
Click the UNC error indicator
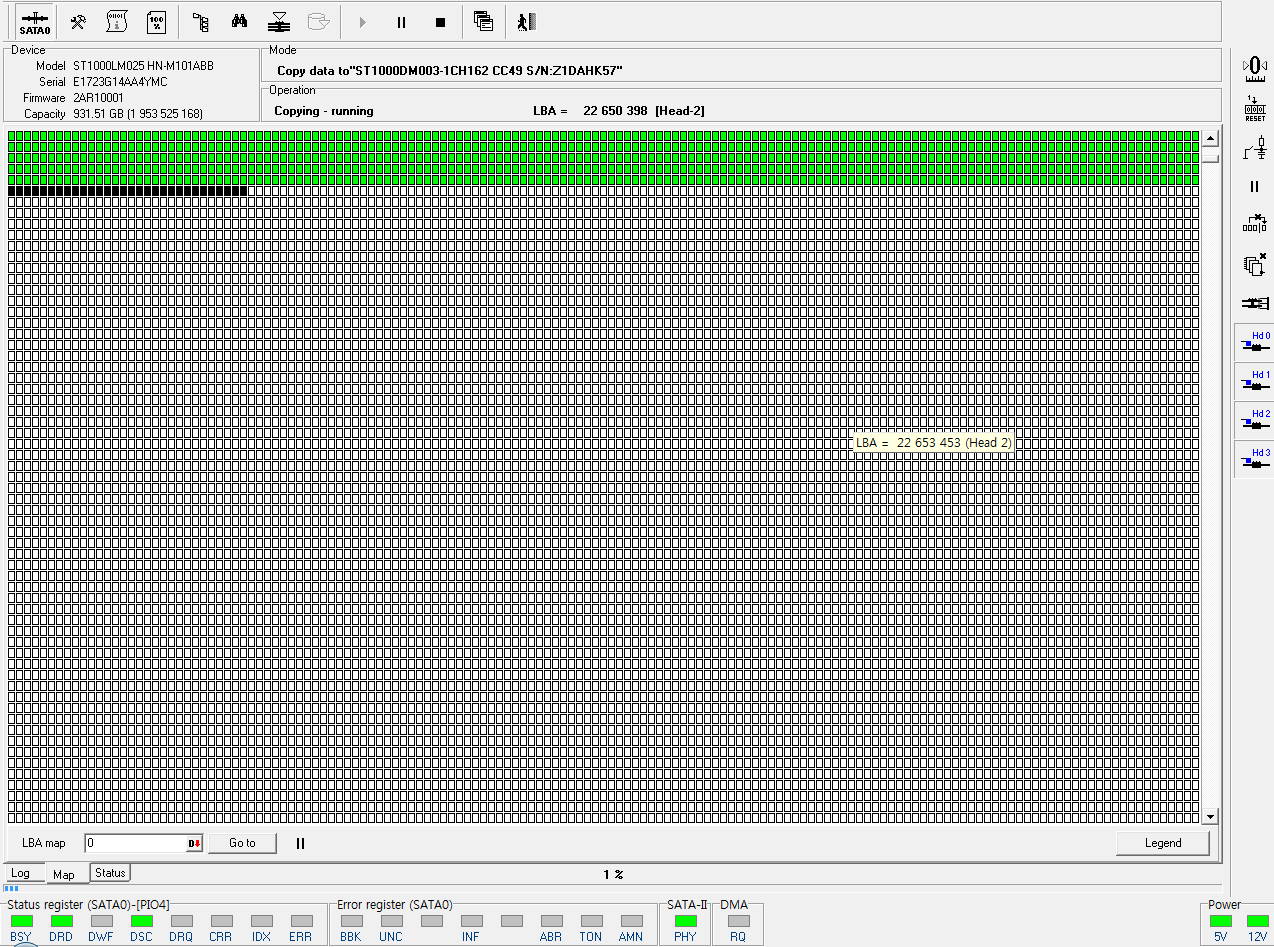(391, 920)
